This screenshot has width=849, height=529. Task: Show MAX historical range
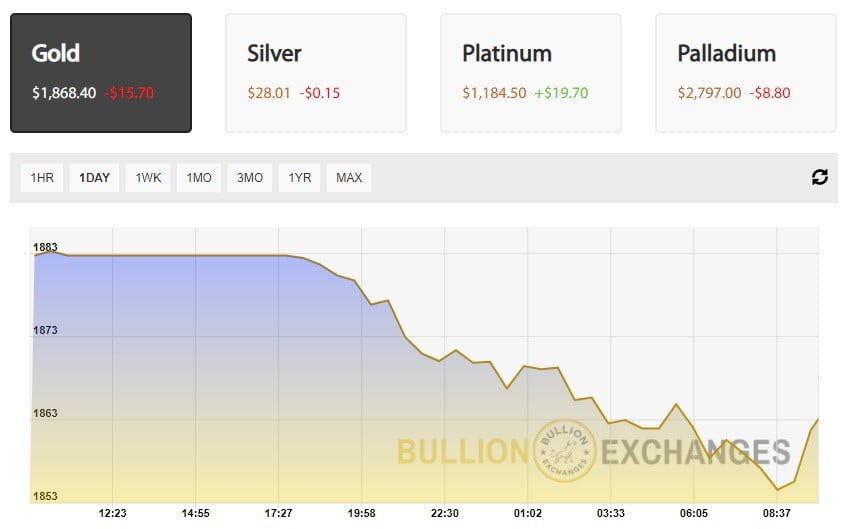click(349, 178)
